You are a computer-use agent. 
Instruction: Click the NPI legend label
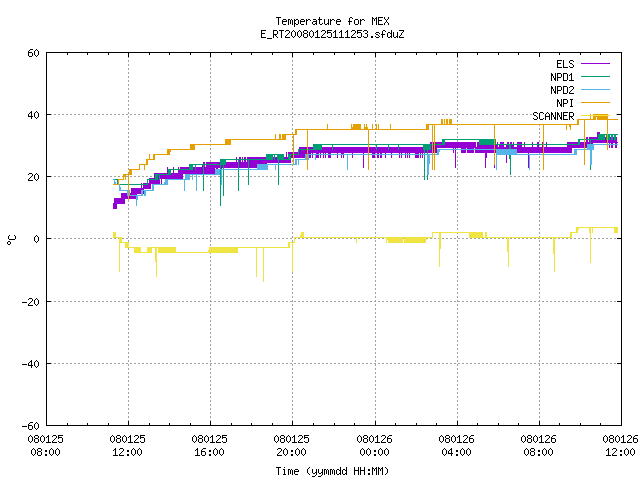(x=565, y=103)
